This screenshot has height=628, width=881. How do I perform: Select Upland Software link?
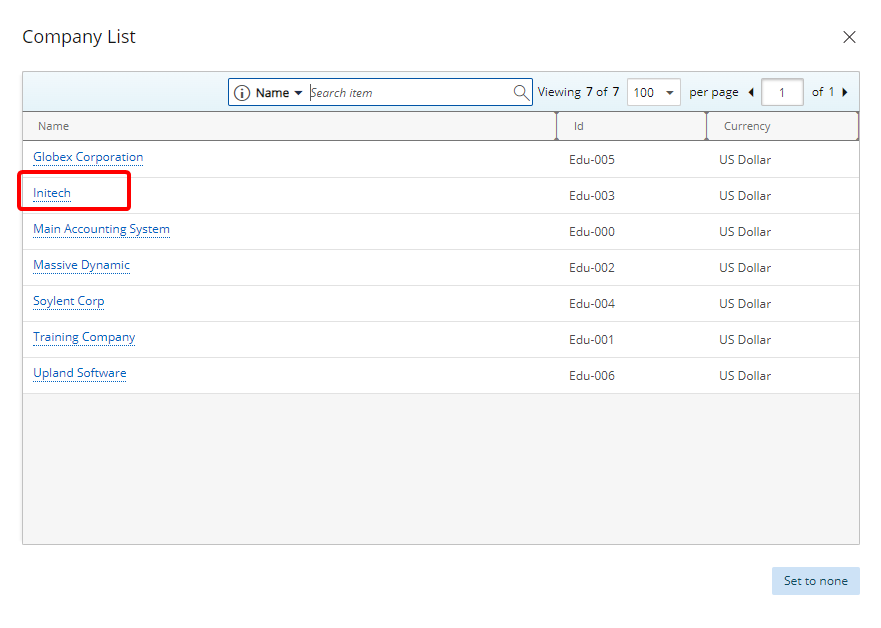[80, 373]
